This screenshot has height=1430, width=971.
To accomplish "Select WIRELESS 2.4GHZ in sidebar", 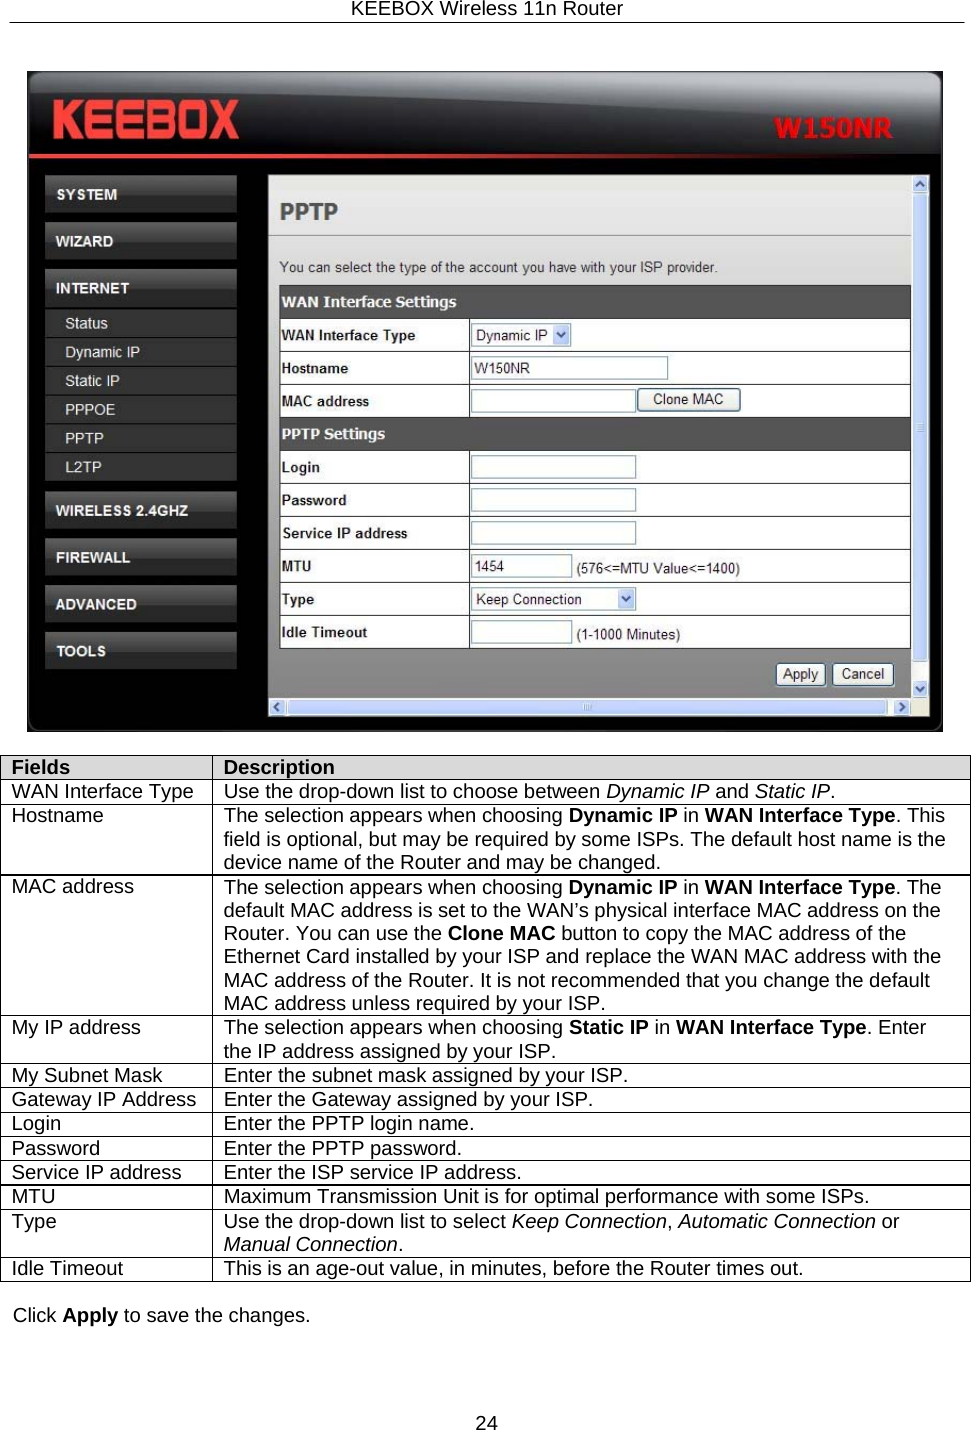I will click(x=140, y=510).
